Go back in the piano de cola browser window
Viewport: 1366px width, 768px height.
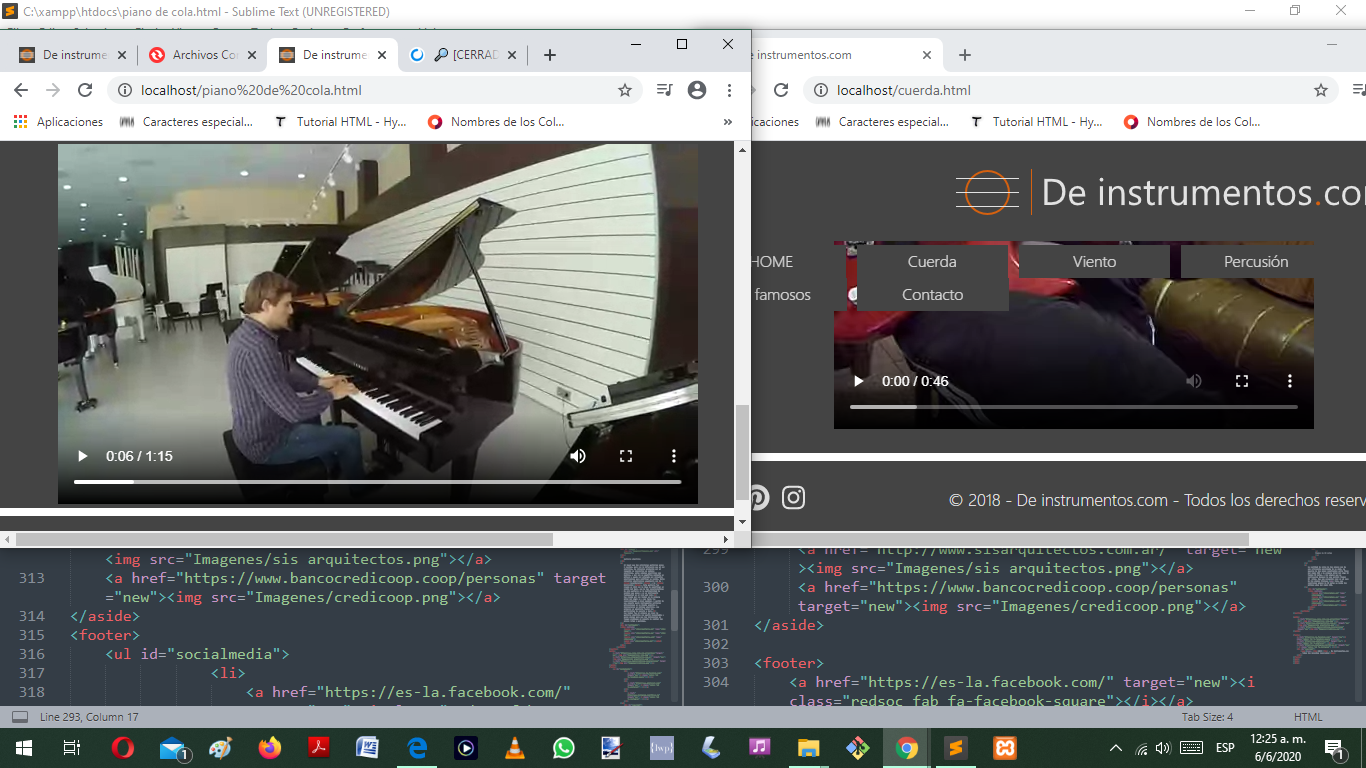coord(21,90)
